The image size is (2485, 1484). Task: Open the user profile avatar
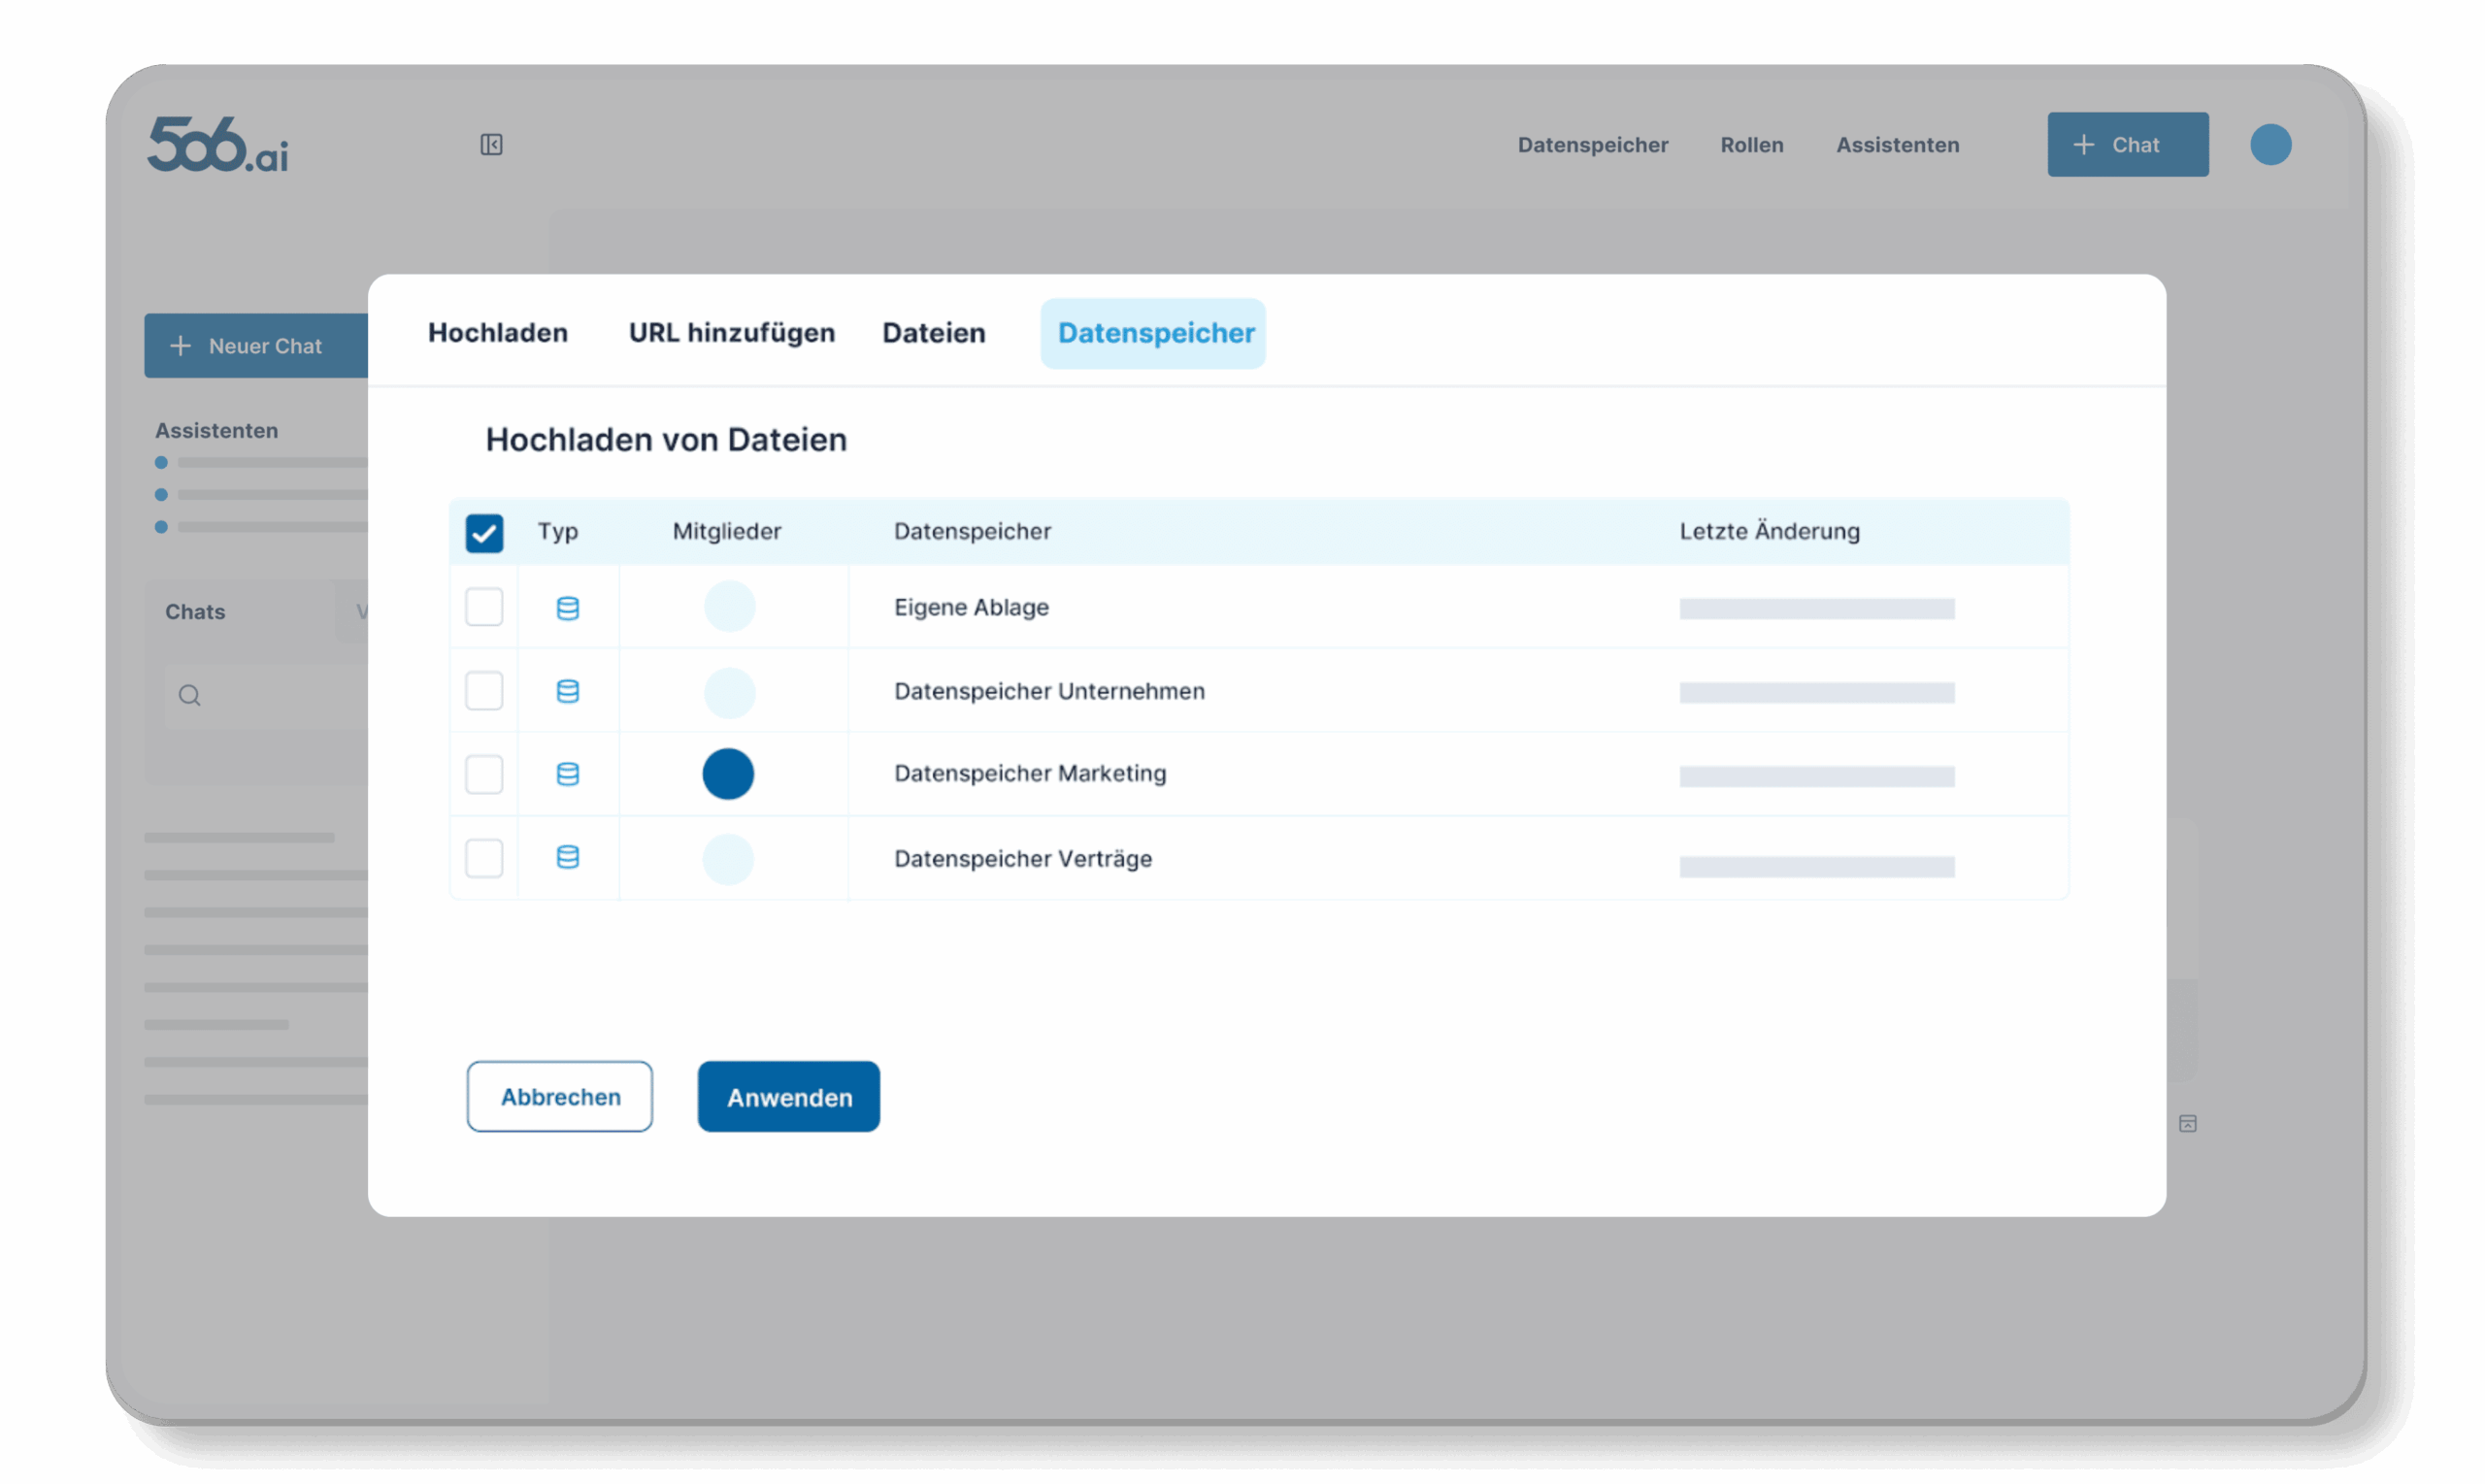tap(2270, 145)
